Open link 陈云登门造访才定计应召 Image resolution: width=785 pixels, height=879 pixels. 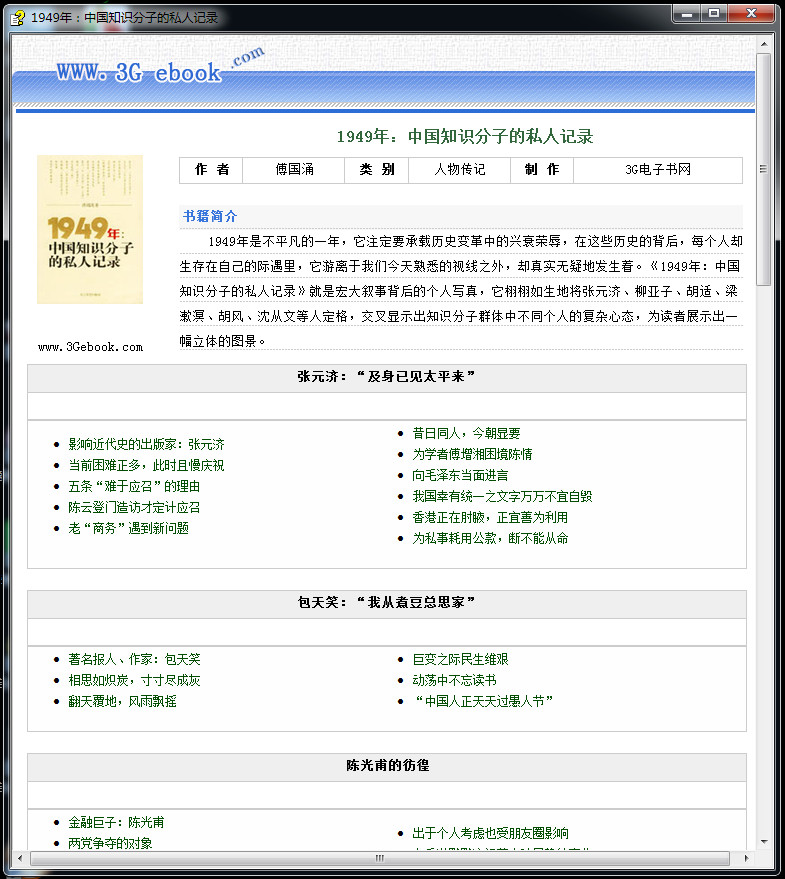(134, 507)
